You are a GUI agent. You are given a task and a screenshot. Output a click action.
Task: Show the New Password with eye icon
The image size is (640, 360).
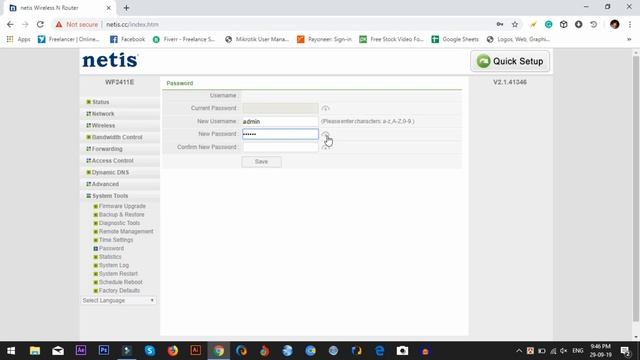point(325,134)
